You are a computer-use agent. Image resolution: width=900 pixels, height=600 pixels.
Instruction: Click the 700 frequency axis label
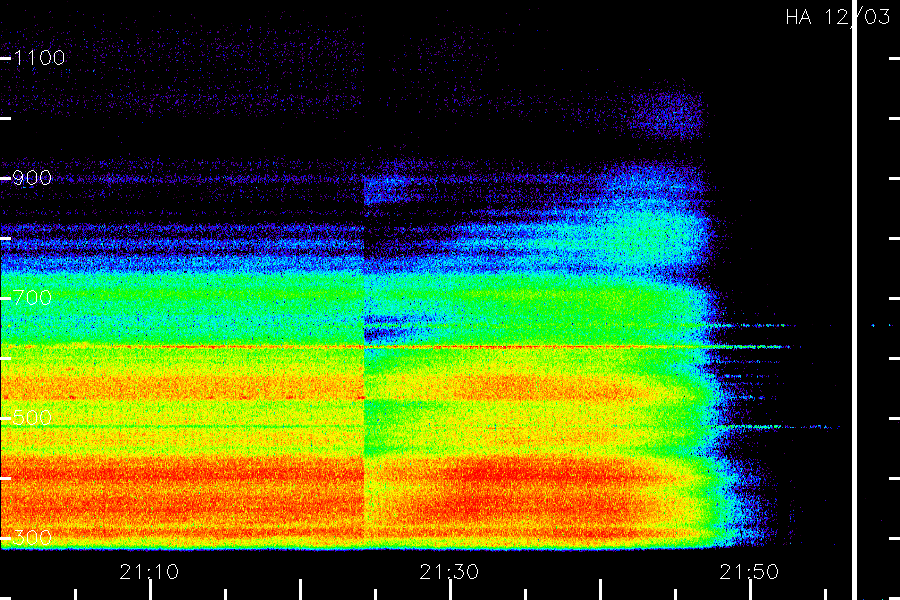tap(32, 298)
